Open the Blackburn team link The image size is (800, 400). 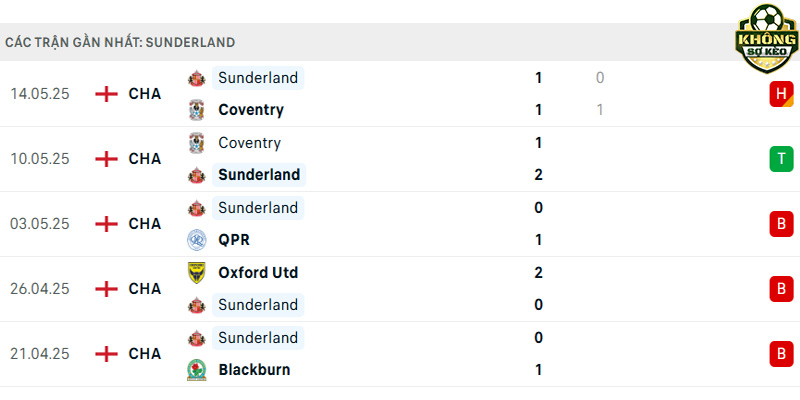click(254, 370)
